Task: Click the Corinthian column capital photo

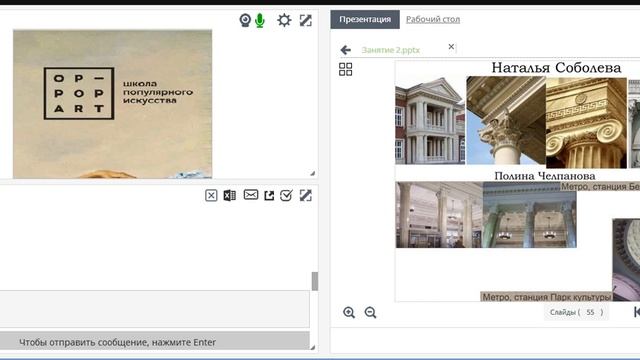Action: pyautogui.click(x=506, y=120)
